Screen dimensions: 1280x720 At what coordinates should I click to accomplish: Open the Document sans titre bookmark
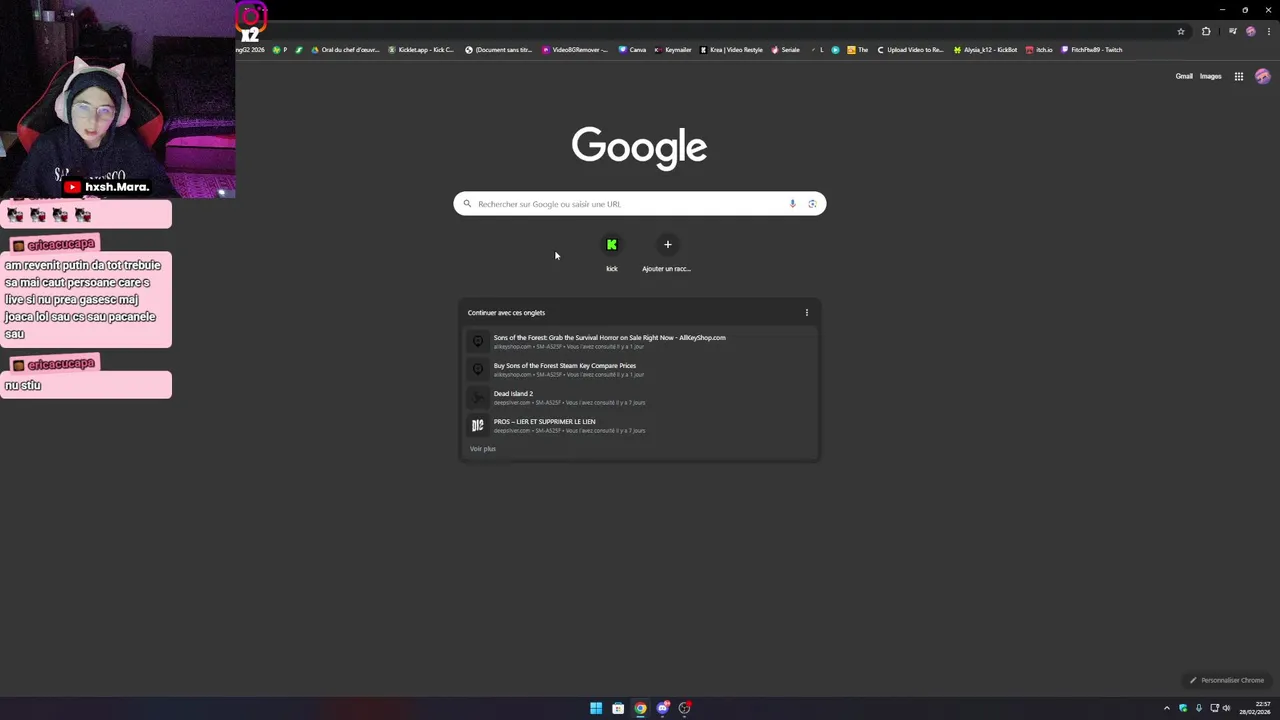click(x=499, y=49)
